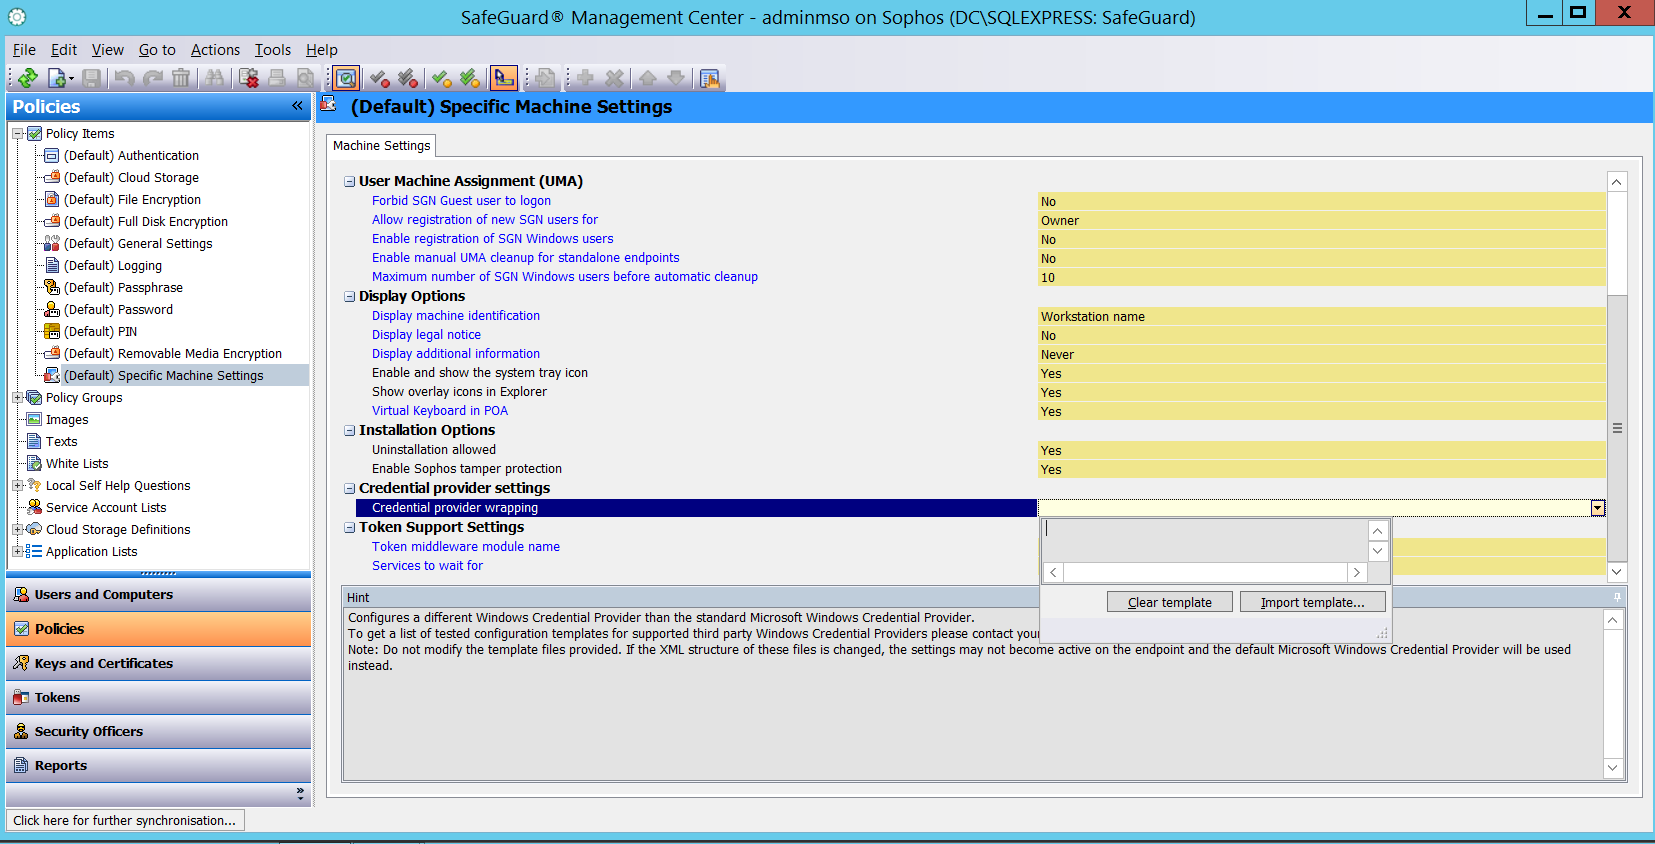
Task: Open the Edit menu
Action: [64, 50]
